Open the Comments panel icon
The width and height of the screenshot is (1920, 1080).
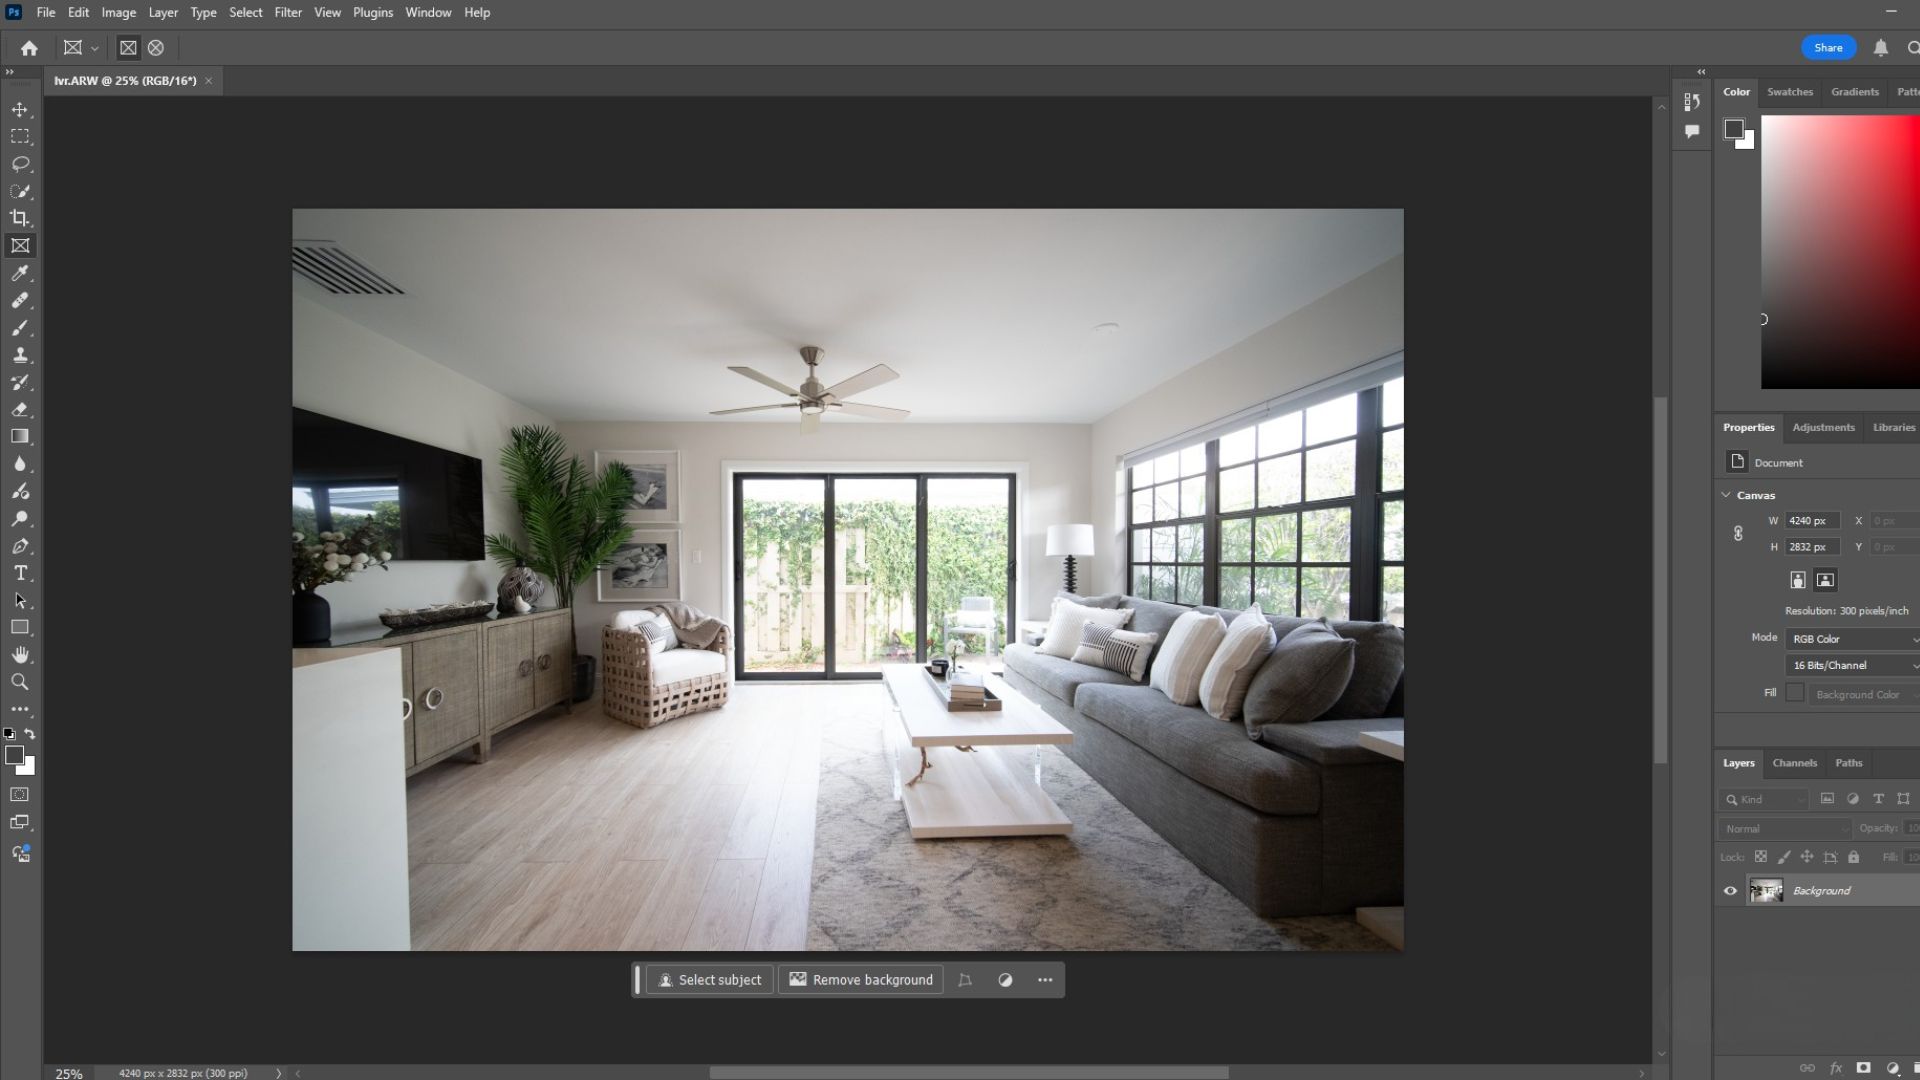[x=1692, y=131]
